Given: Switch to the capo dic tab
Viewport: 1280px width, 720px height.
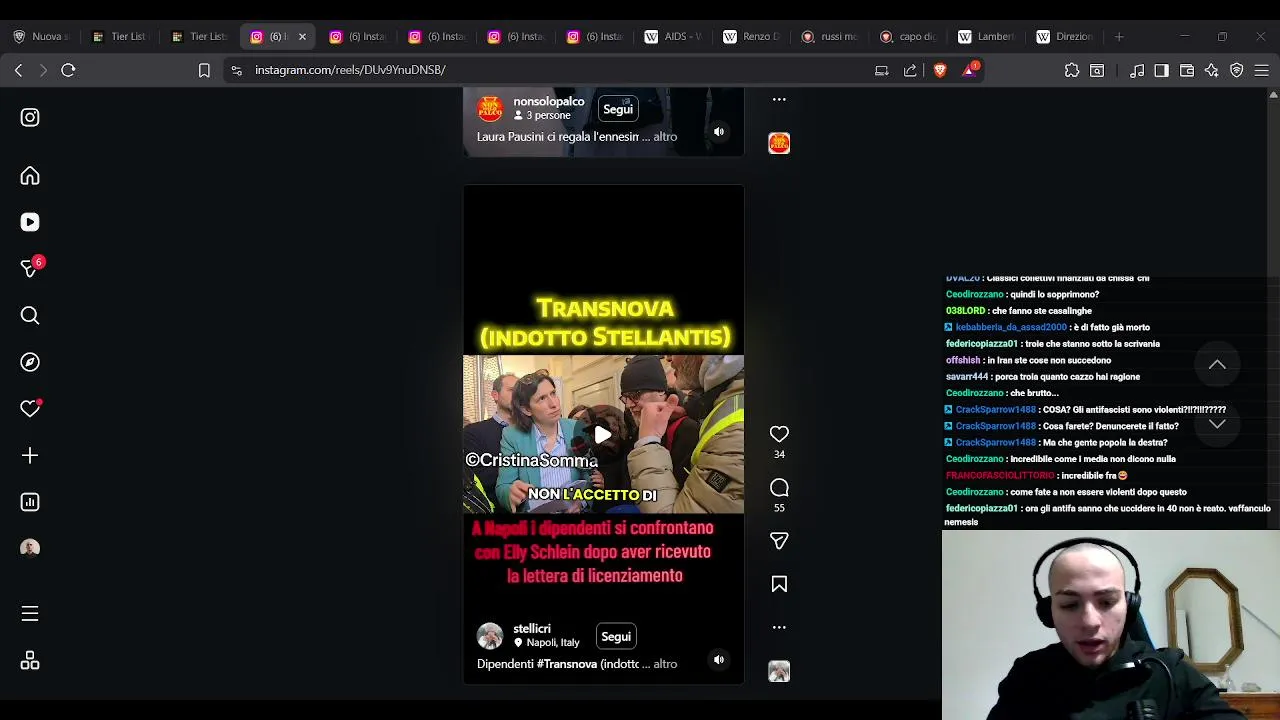Looking at the screenshot, I should (911, 36).
